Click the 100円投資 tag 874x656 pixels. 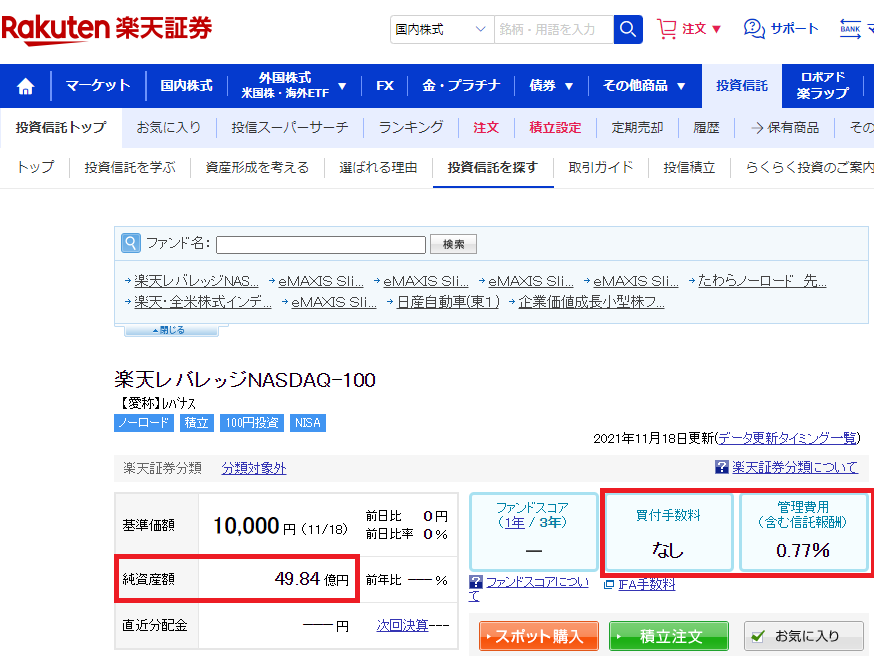(x=252, y=423)
